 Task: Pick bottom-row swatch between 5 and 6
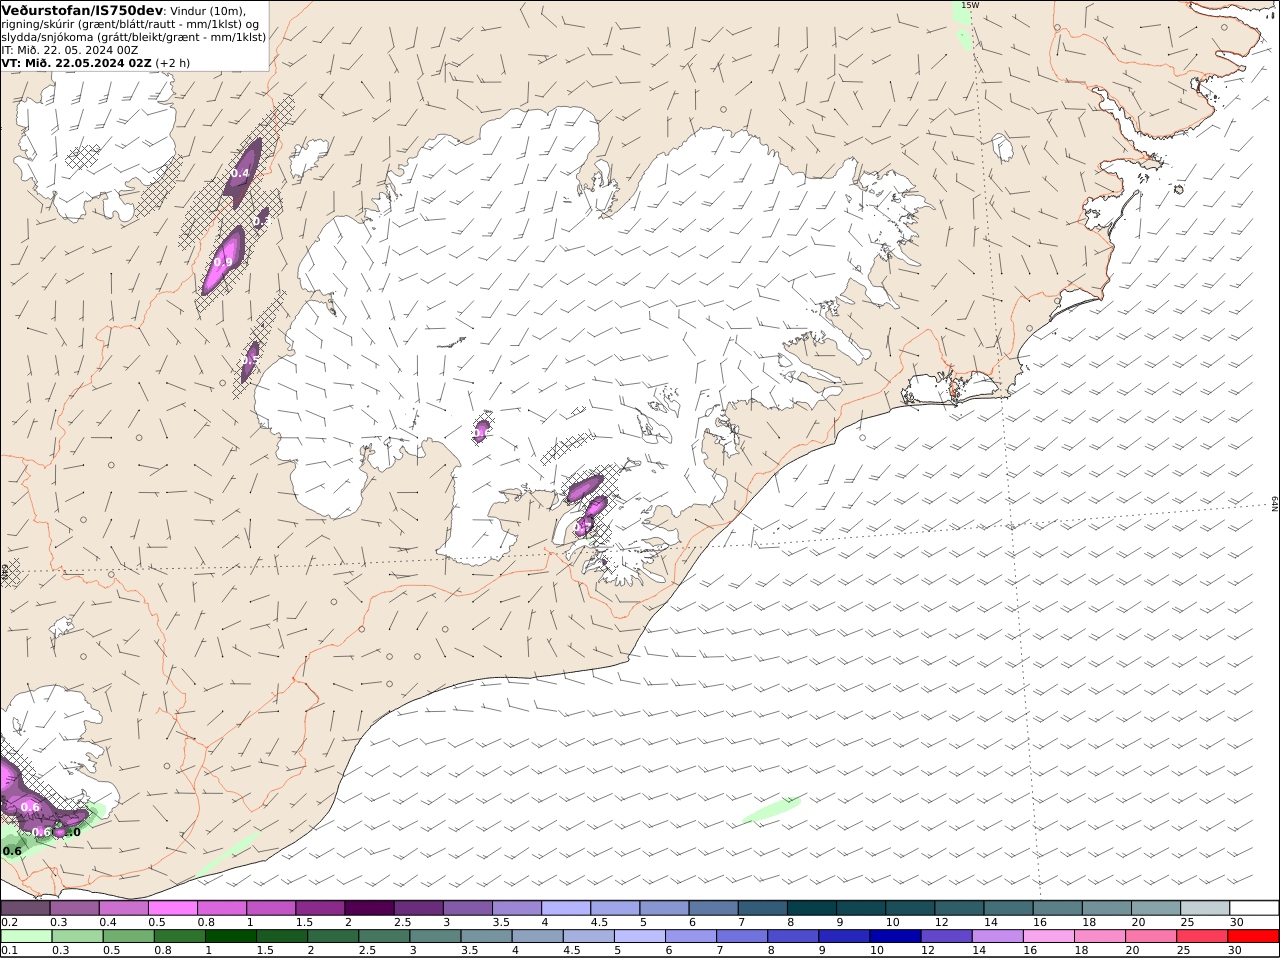coord(640,937)
